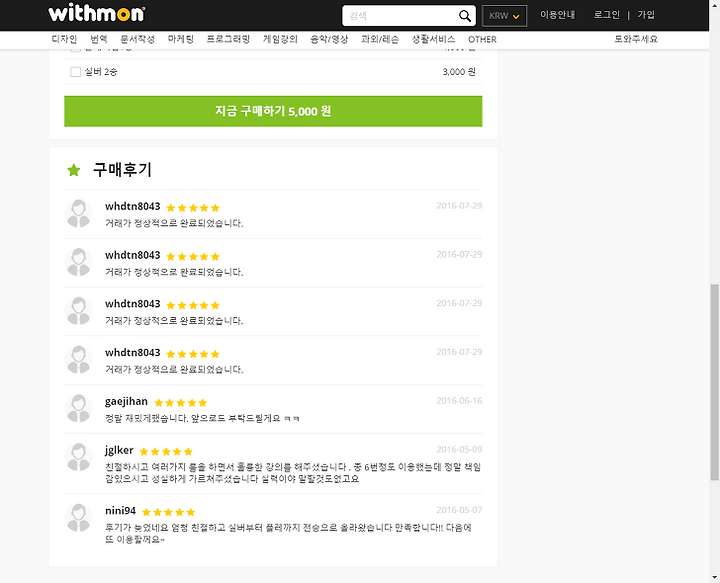Open the 게임강의 category menu
This screenshot has width=720, height=583.
click(280, 39)
